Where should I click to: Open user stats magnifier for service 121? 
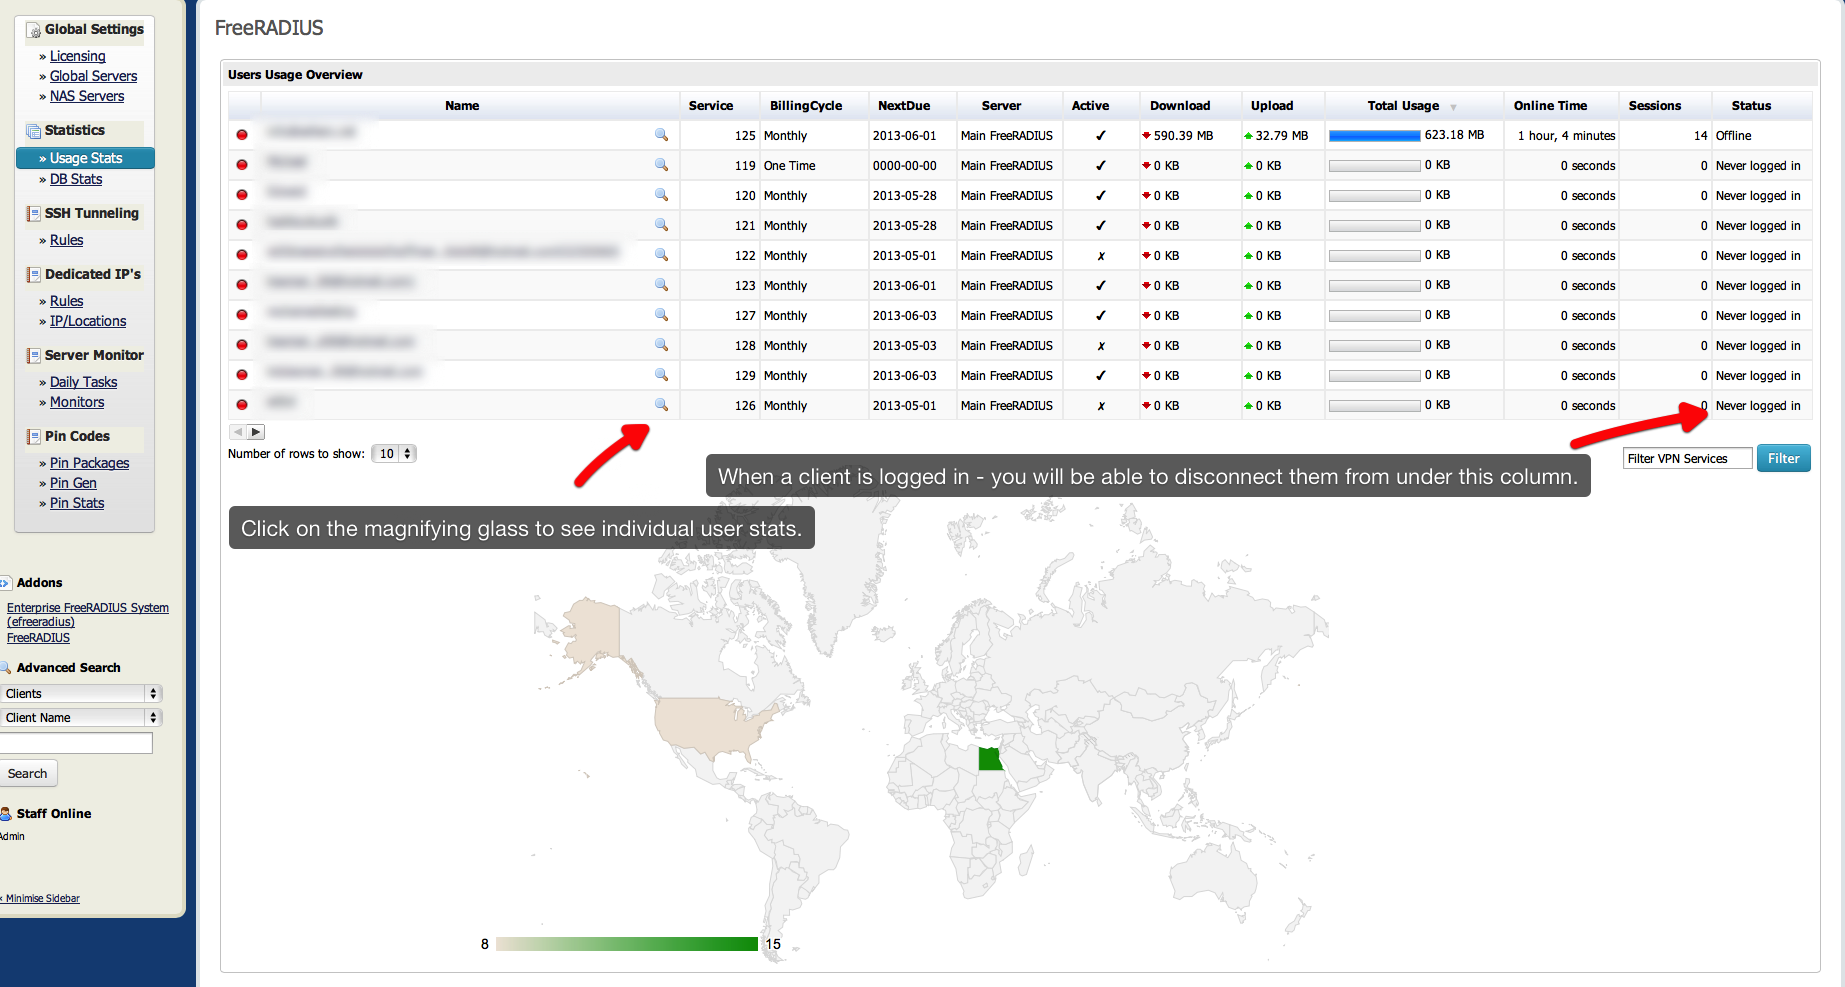(x=661, y=224)
